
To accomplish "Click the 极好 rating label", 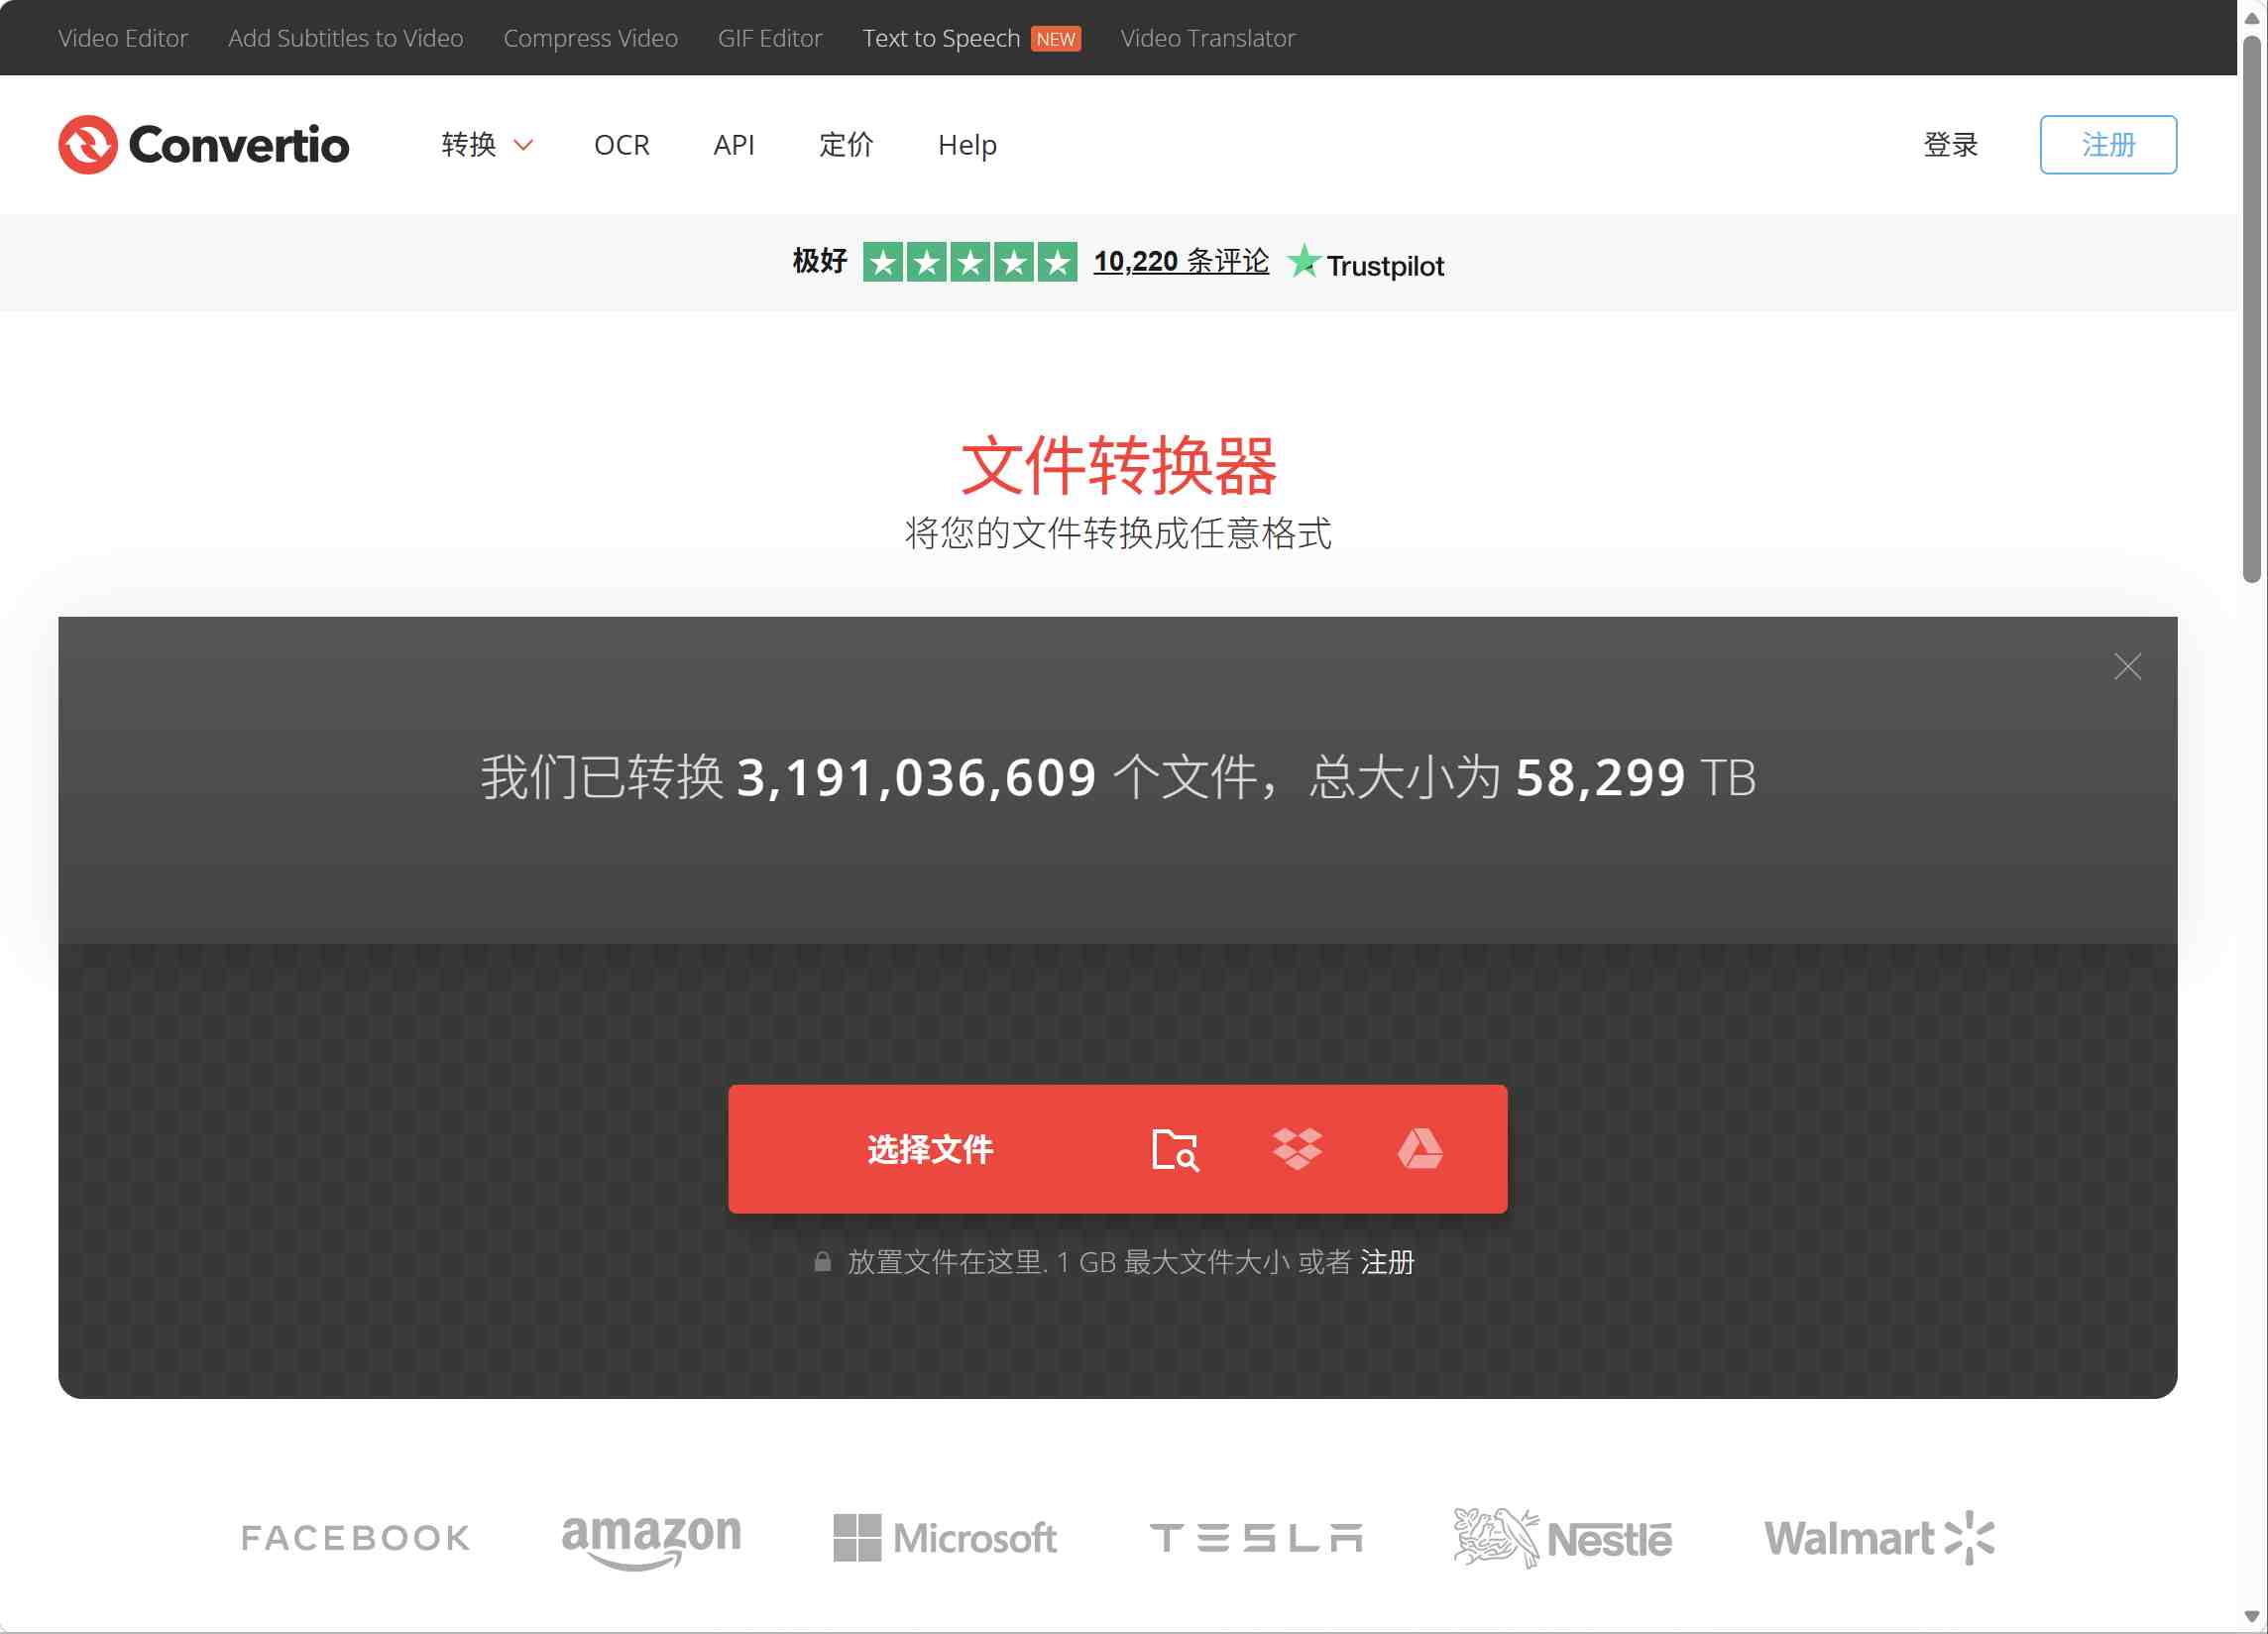I will pos(820,262).
